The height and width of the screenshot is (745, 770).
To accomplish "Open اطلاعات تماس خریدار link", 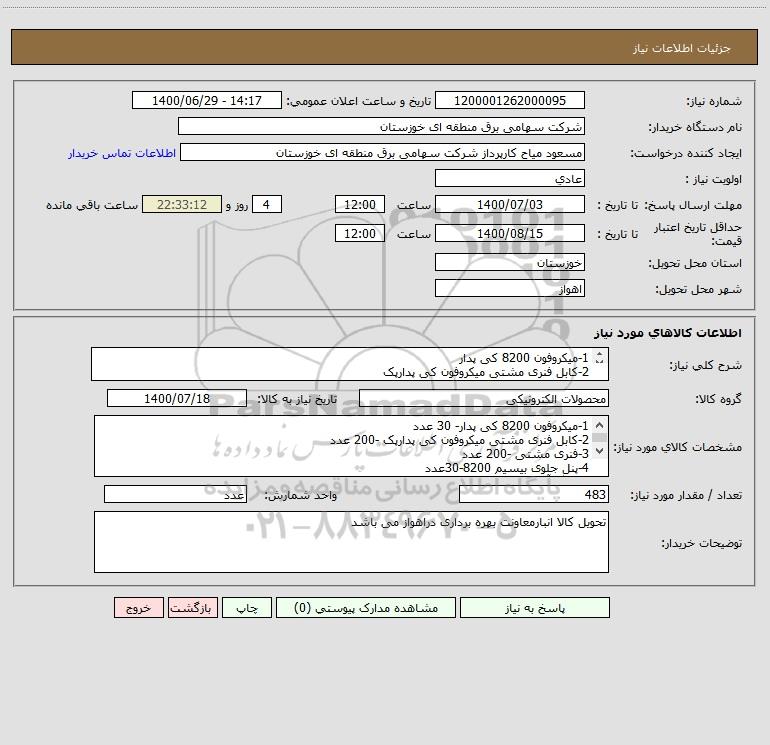I will click(122, 153).
